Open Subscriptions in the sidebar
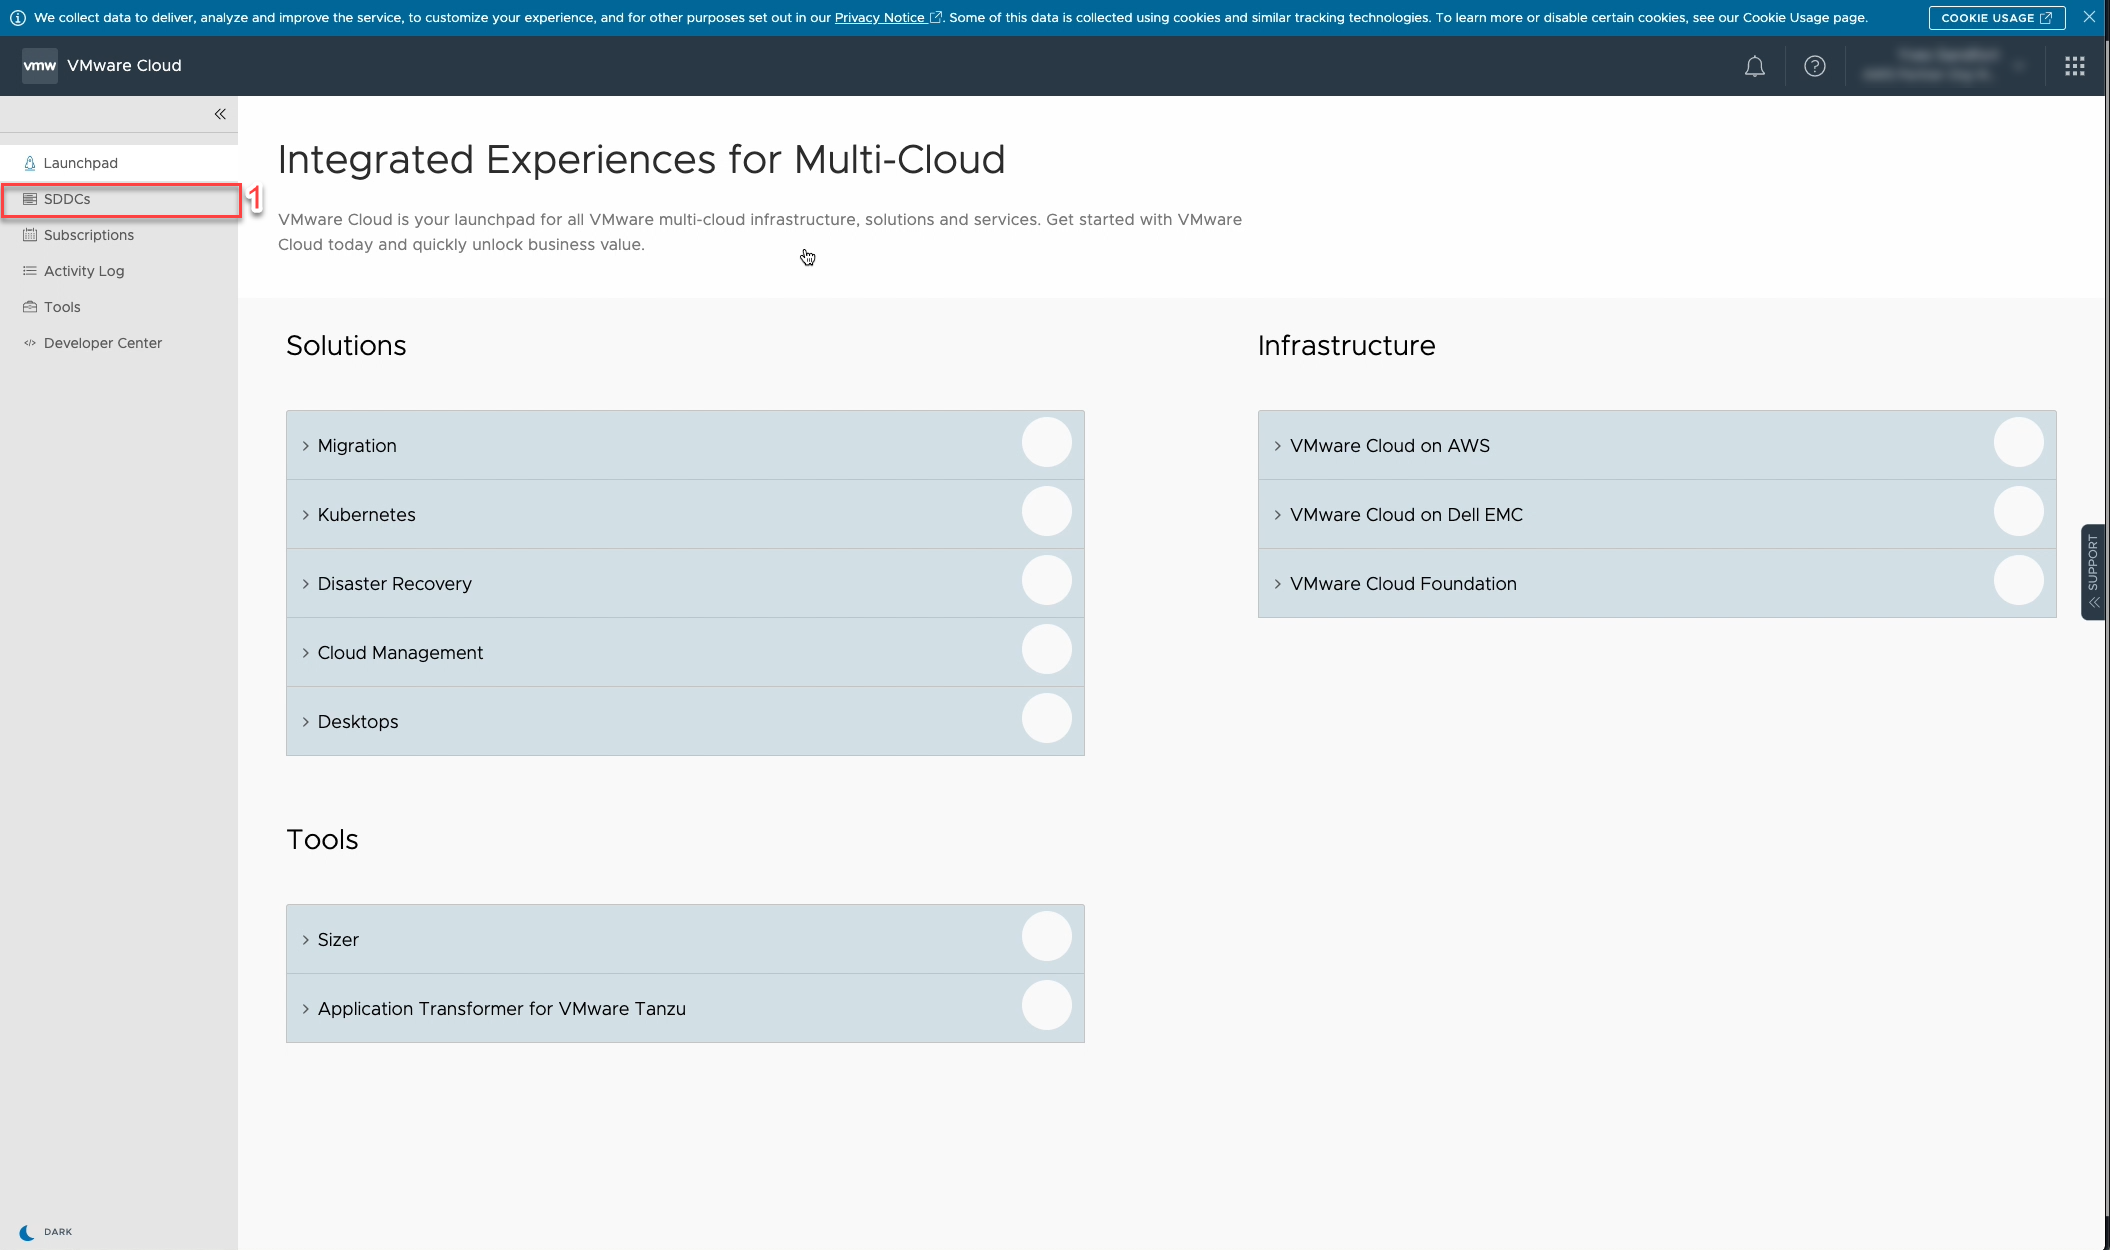This screenshot has width=2110, height=1250. coord(119,235)
